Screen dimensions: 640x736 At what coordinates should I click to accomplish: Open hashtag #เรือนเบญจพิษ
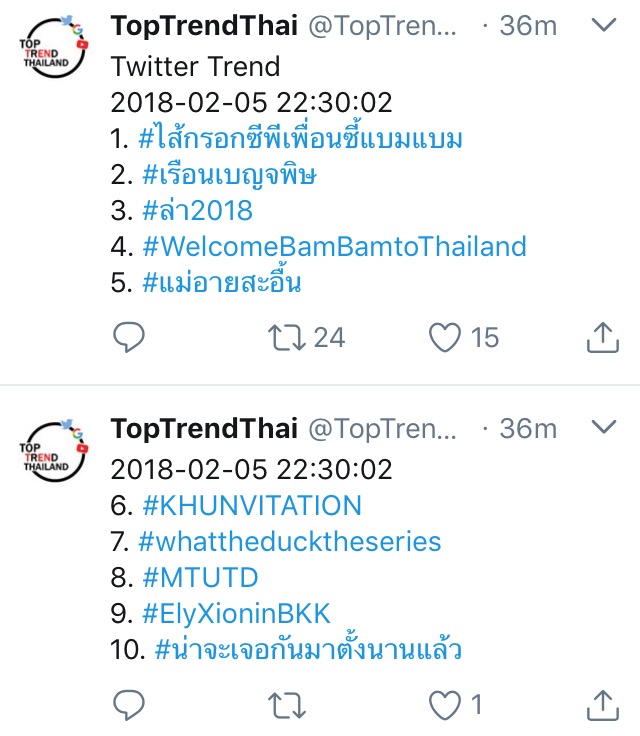click(229, 175)
